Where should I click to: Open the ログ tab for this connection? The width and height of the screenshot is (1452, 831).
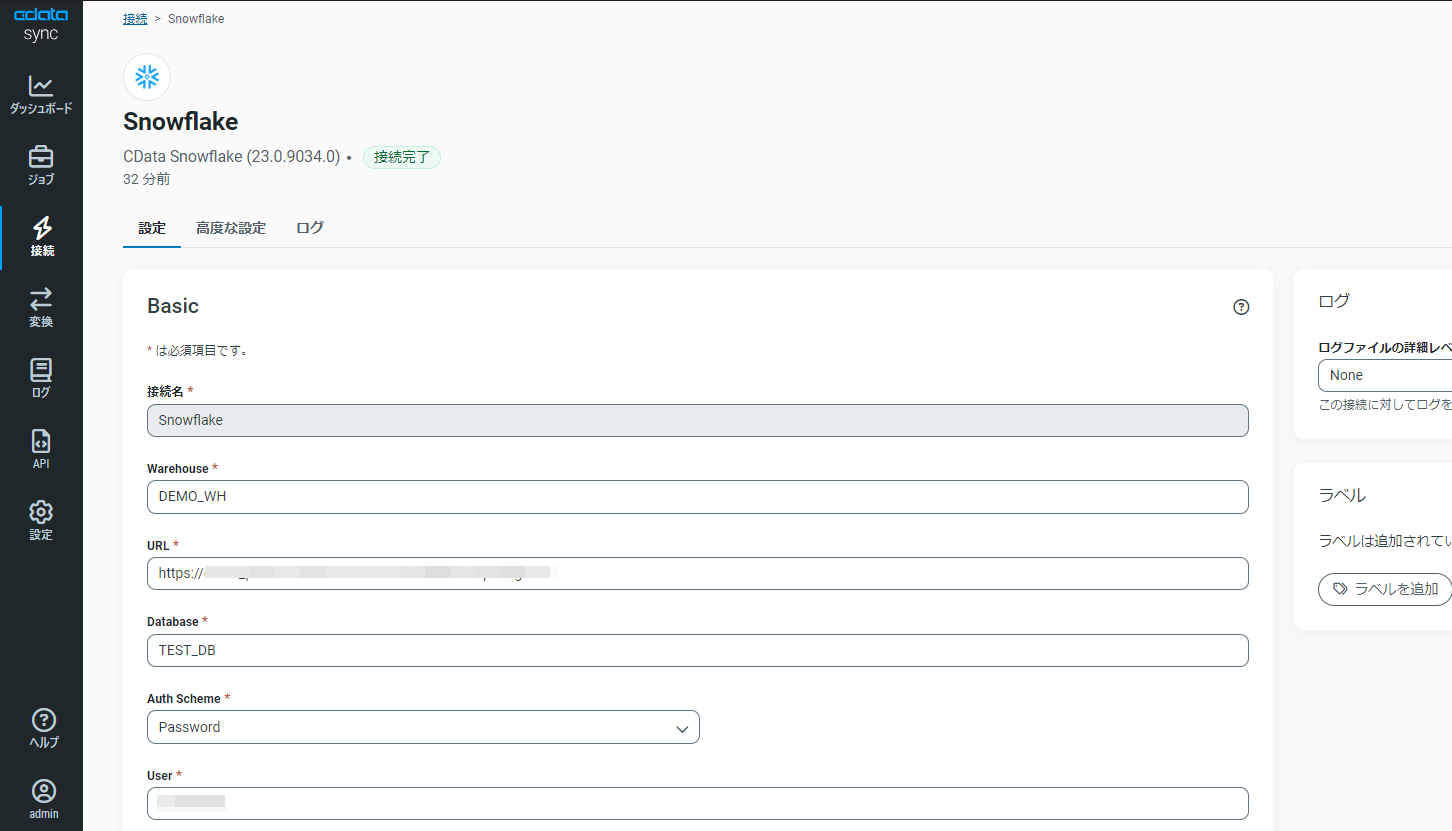[x=309, y=227]
